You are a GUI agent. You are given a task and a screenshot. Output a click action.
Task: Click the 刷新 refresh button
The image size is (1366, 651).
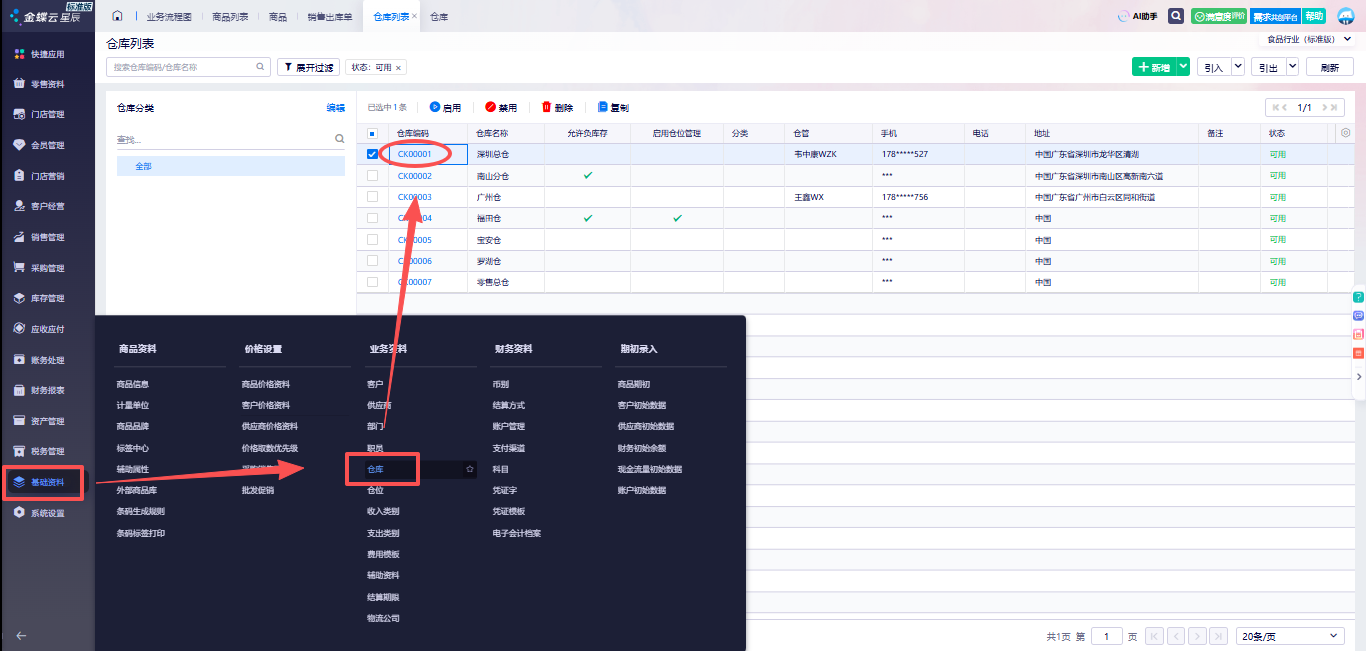[1329, 67]
